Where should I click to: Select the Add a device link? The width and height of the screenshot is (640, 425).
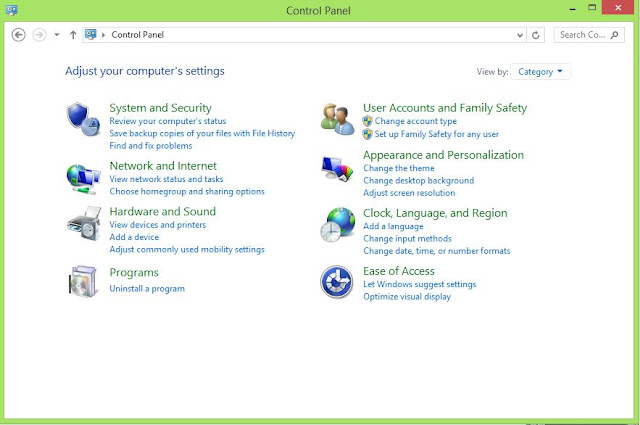[x=134, y=237]
